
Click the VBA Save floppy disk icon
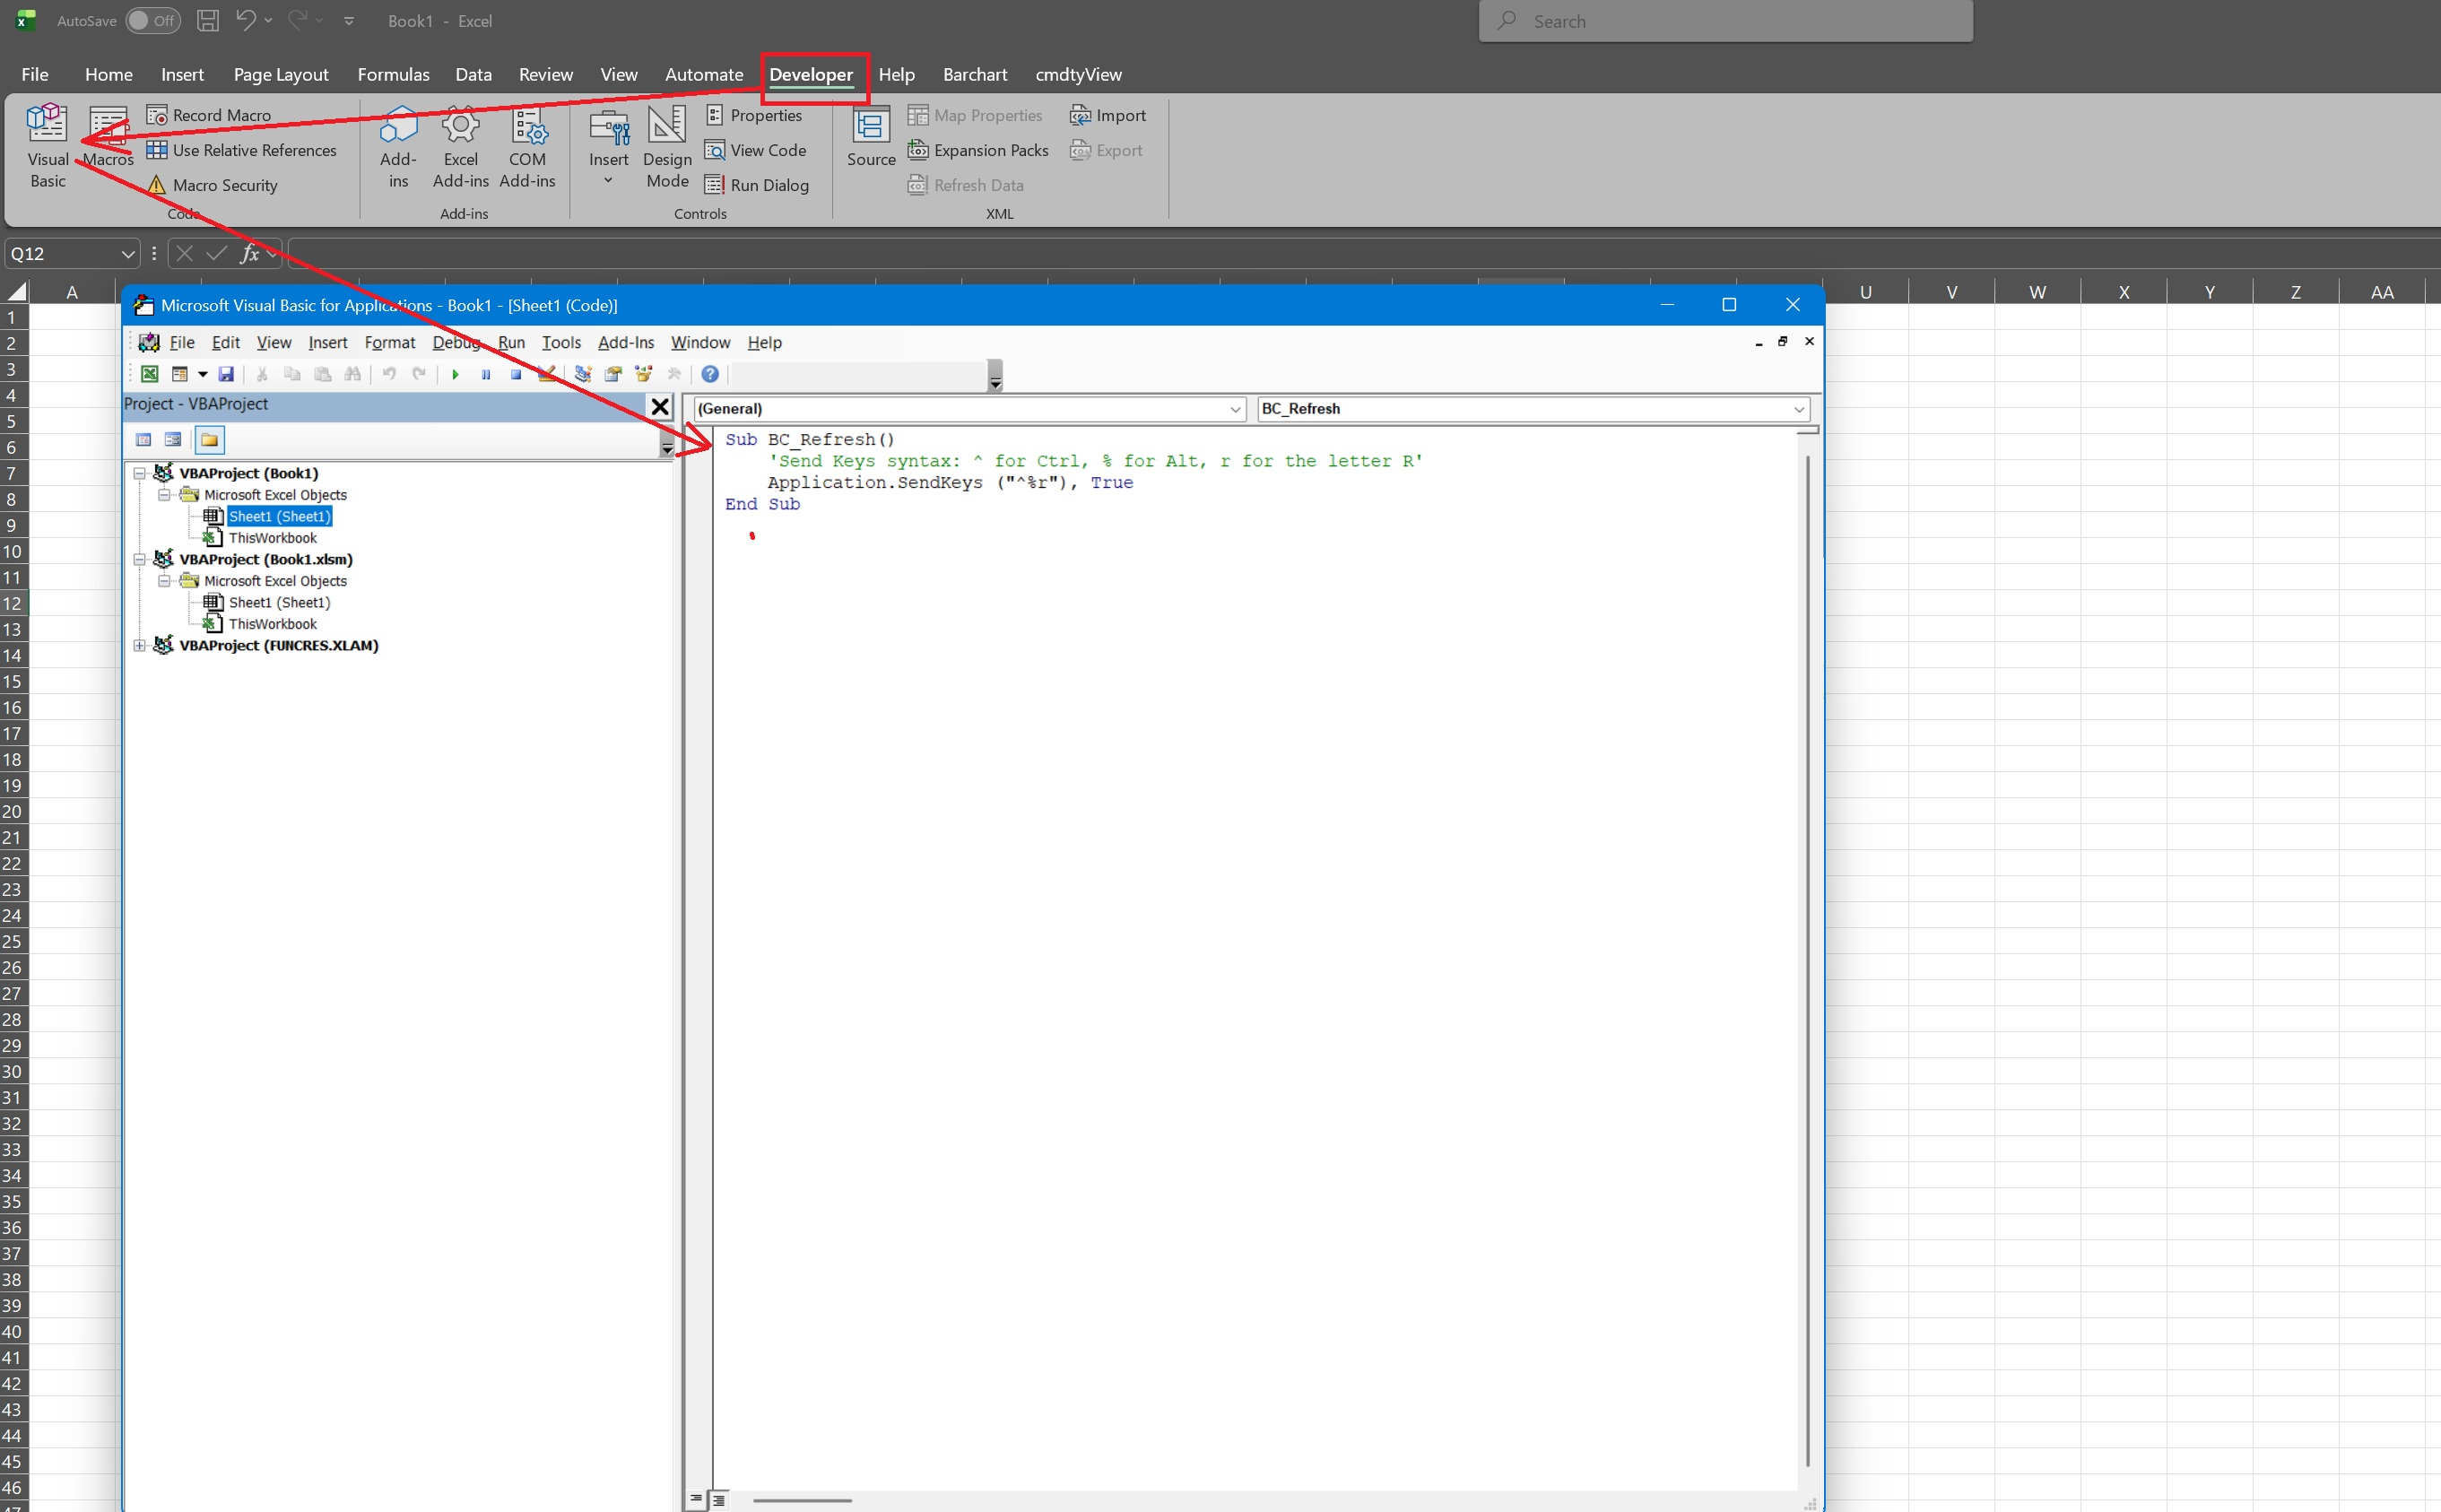(x=226, y=374)
